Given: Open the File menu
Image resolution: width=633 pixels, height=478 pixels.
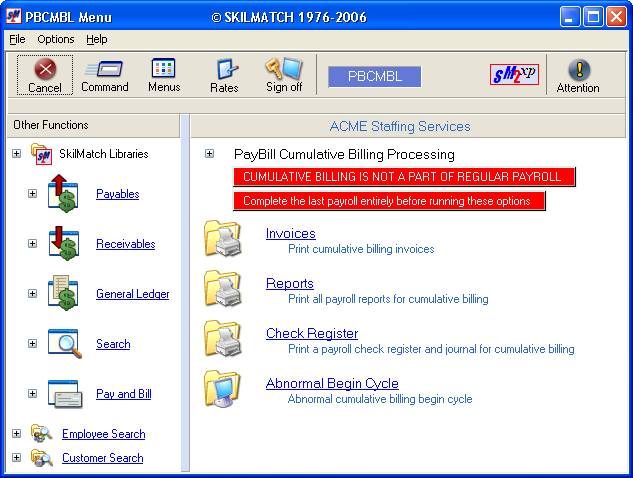Looking at the screenshot, I should tap(17, 39).
